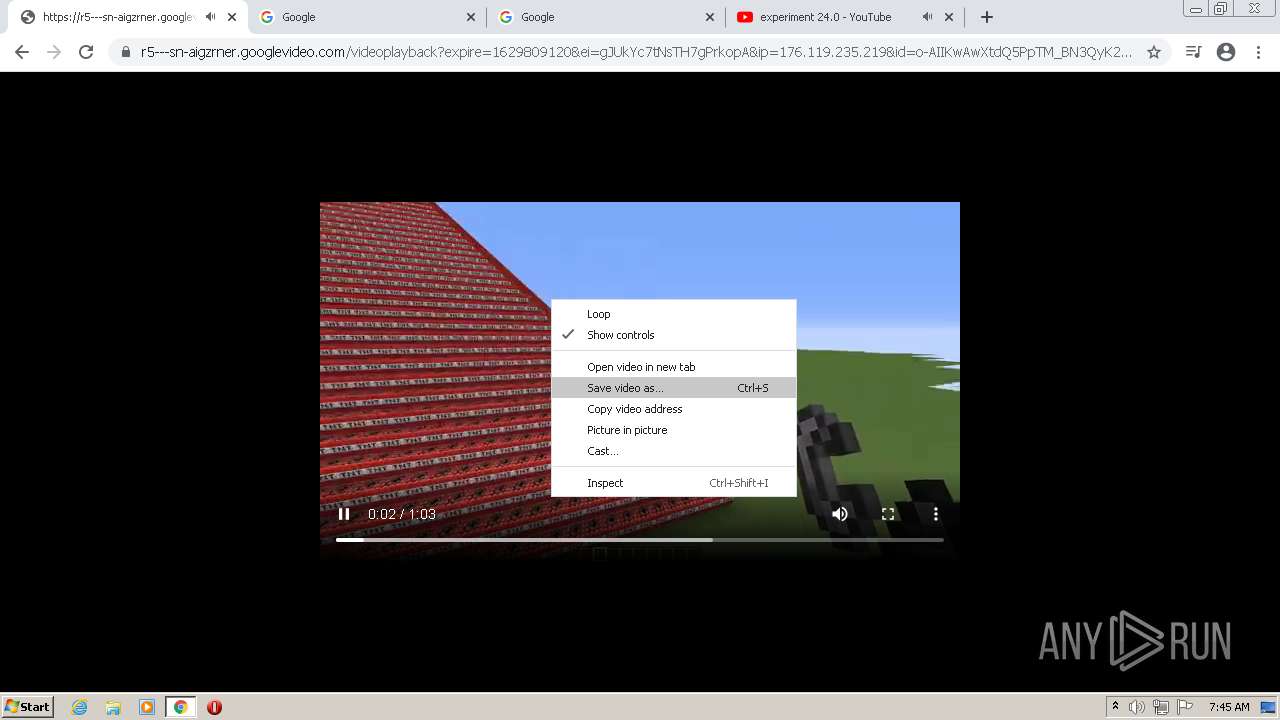Click the browser forward arrow
Image resolution: width=1280 pixels, height=720 pixels.
[54, 52]
